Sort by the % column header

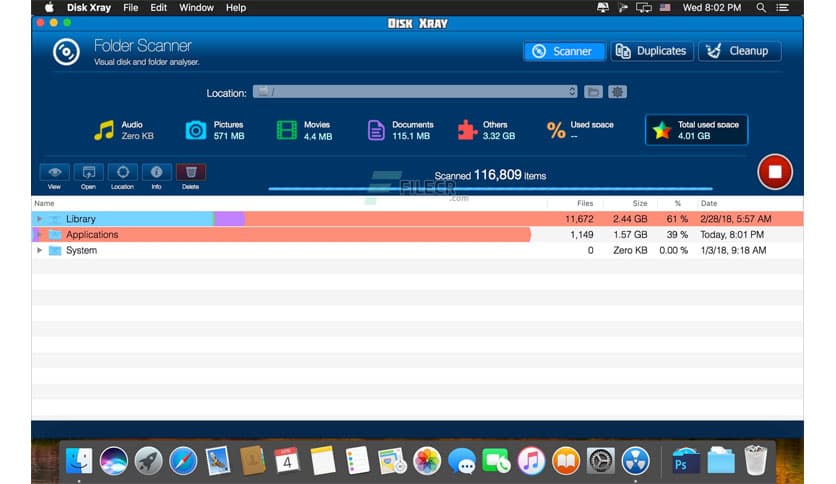tap(678, 203)
